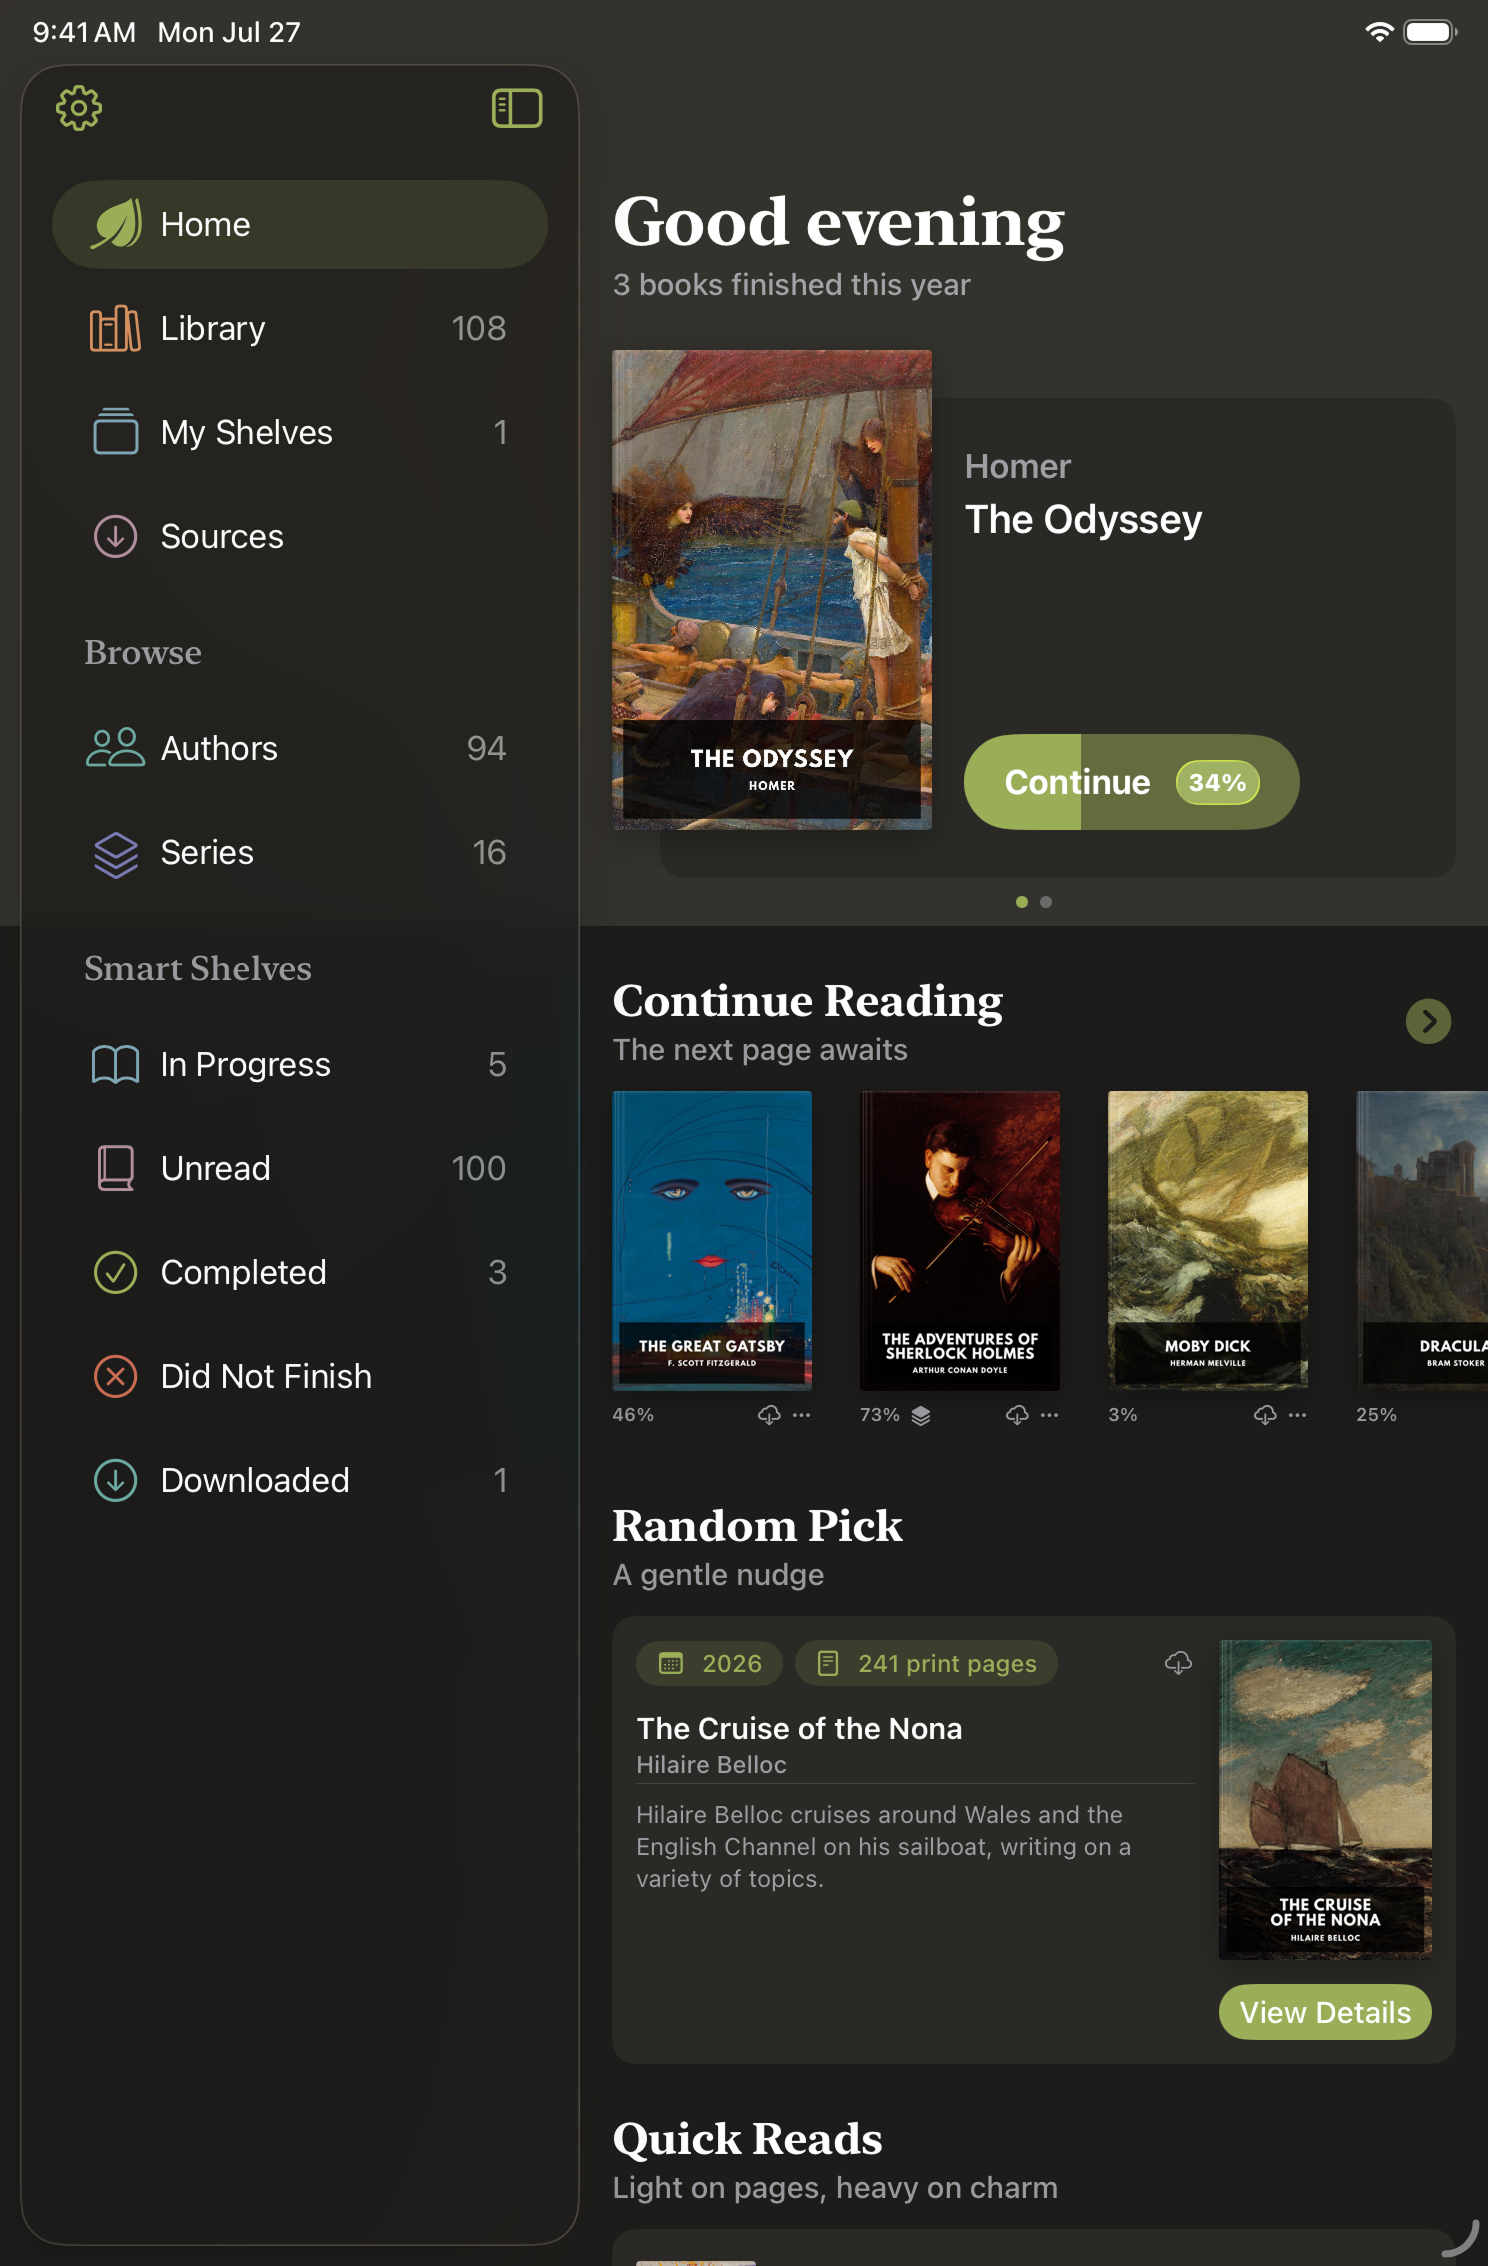1488x2266 pixels.
Task: Open The Cruise of the Nona cover
Action: click(x=1325, y=1799)
